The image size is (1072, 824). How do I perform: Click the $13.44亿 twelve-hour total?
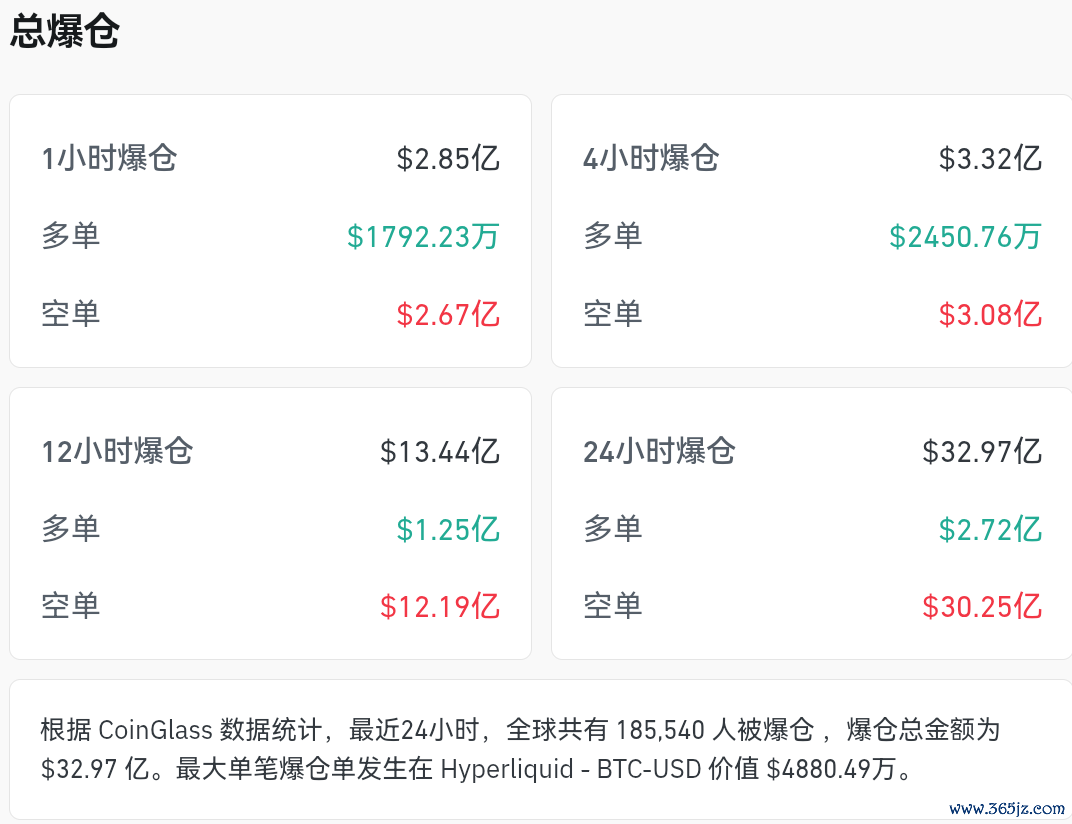tap(440, 452)
